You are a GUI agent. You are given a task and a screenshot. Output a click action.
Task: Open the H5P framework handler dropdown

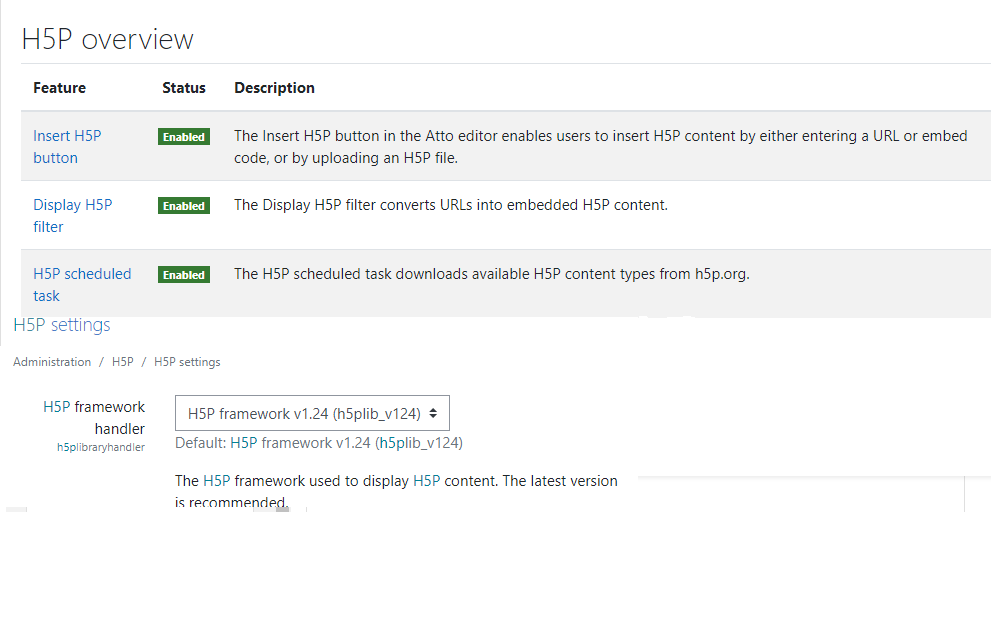312,413
